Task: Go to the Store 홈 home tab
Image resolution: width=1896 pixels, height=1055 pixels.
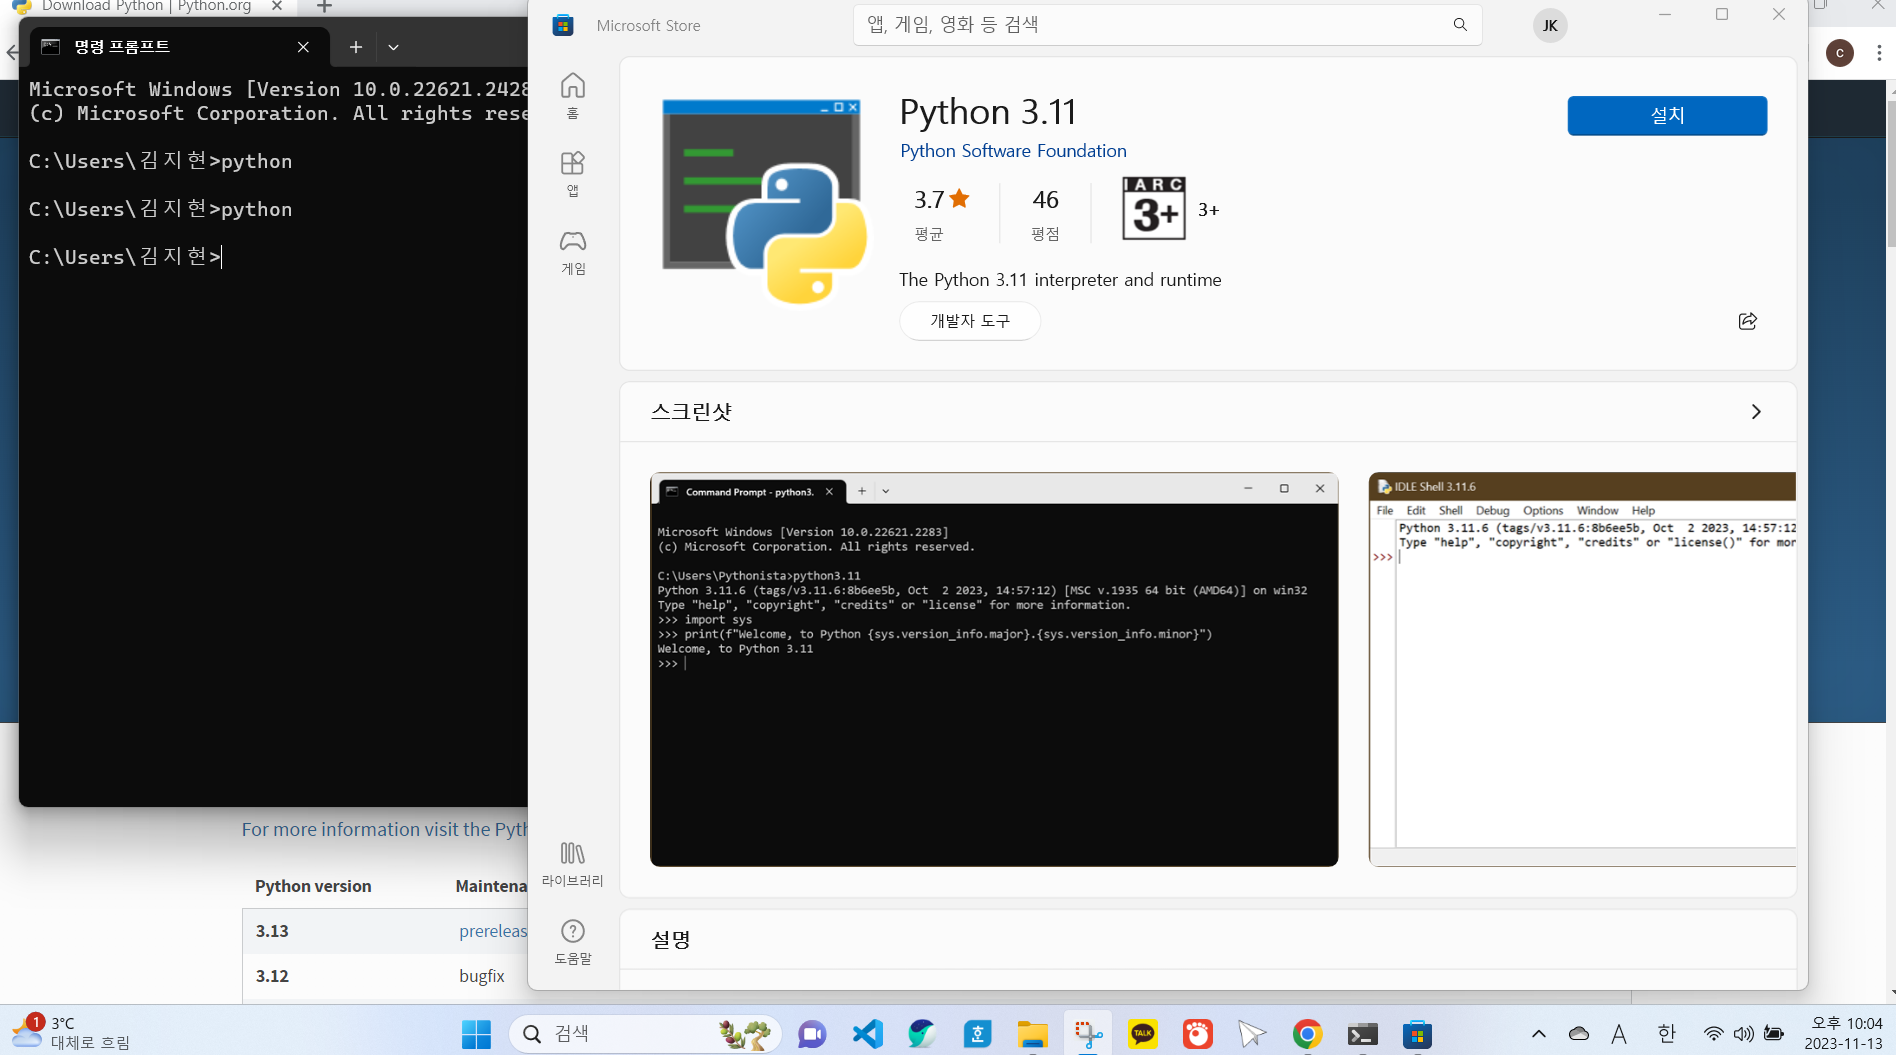Action: (x=573, y=96)
